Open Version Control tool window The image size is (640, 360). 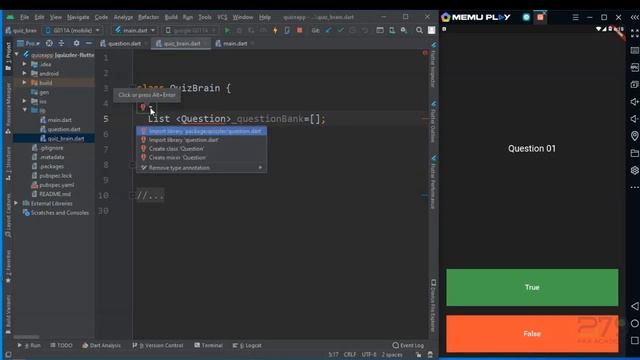[x=158, y=345]
